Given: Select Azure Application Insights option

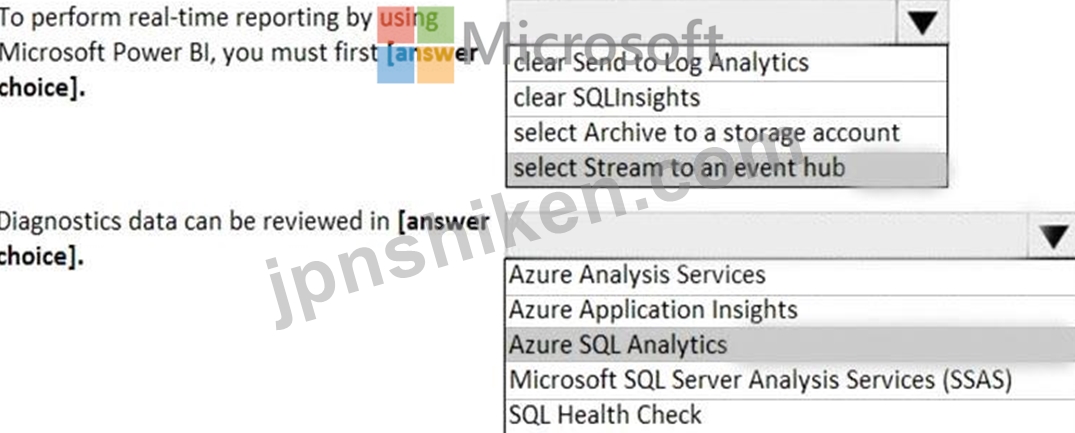Looking at the screenshot, I should click(x=790, y=311).
